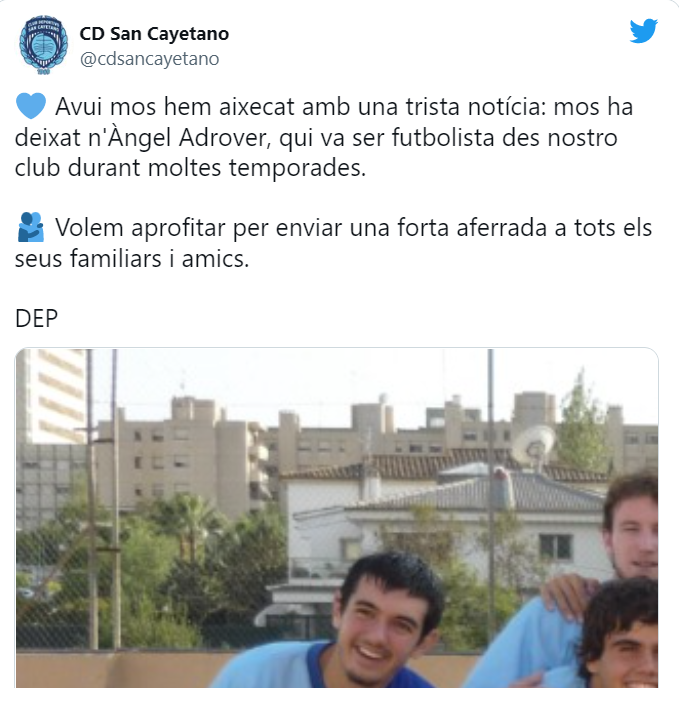Image resolution: width=693 pixels, height=703 pixels.
Task: Click the Twitter bird logo
Action: (643, 31)
